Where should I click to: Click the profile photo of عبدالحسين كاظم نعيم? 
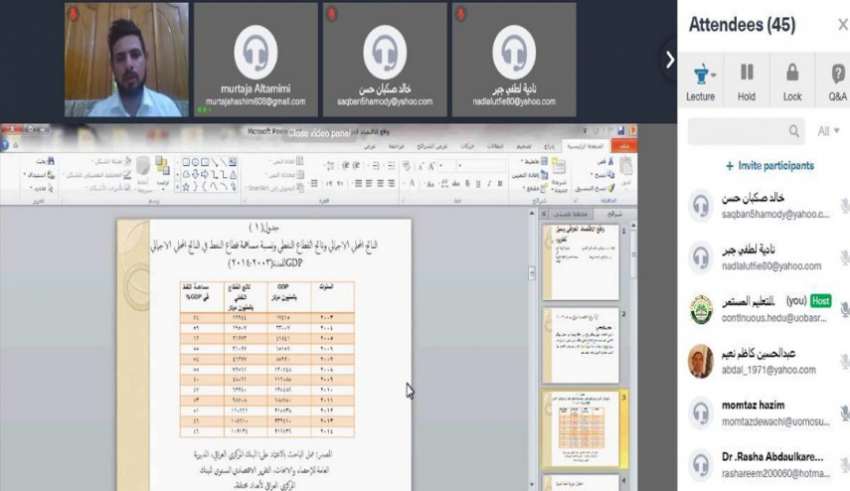pos(701,360)
